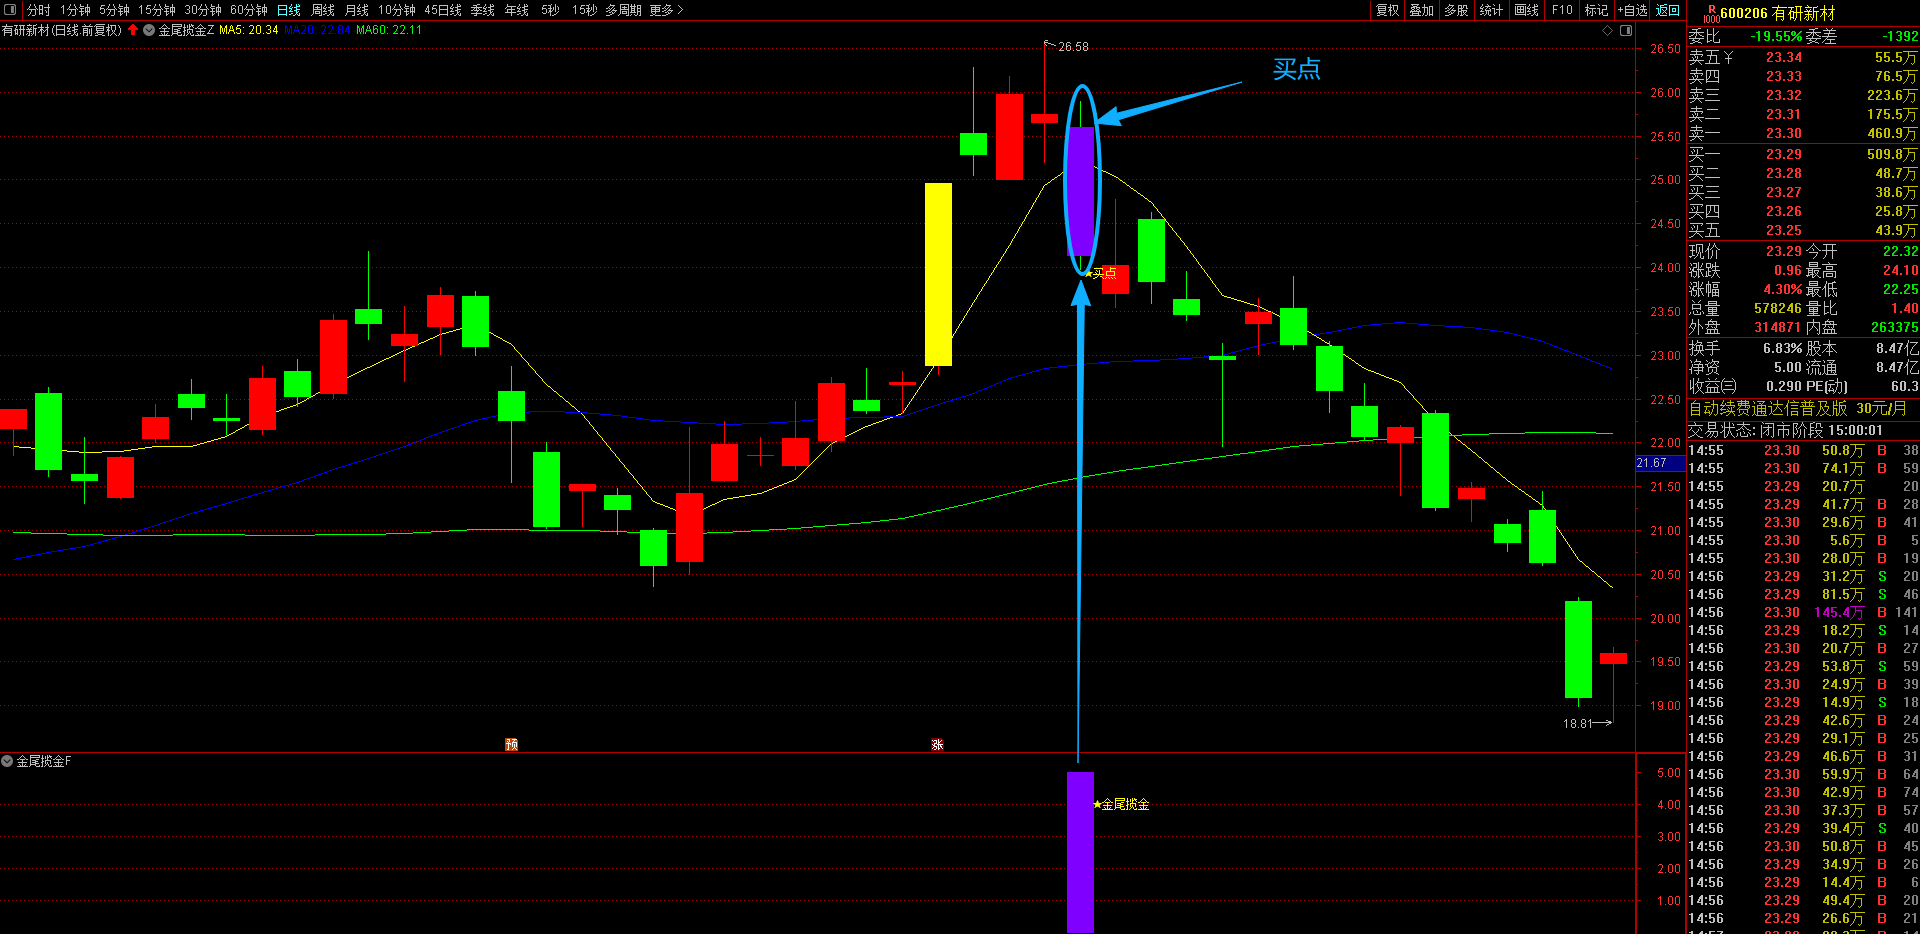
Task: Click the 标记 mark button
Action: click(x=1597, y=10)
